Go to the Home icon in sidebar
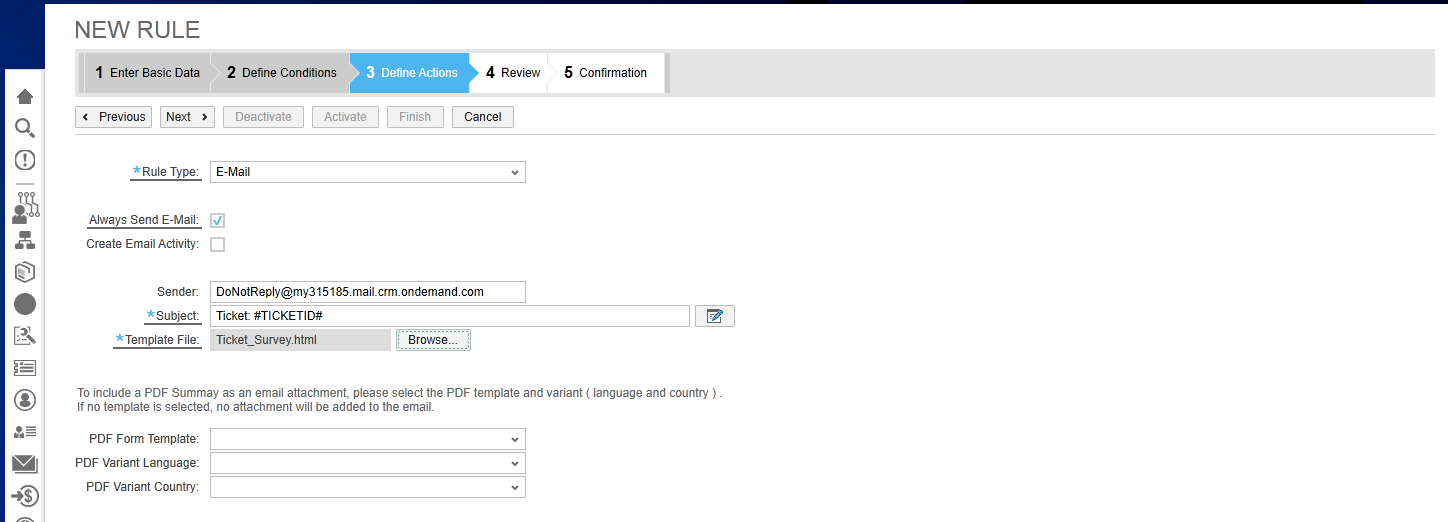 pos(25,96)
